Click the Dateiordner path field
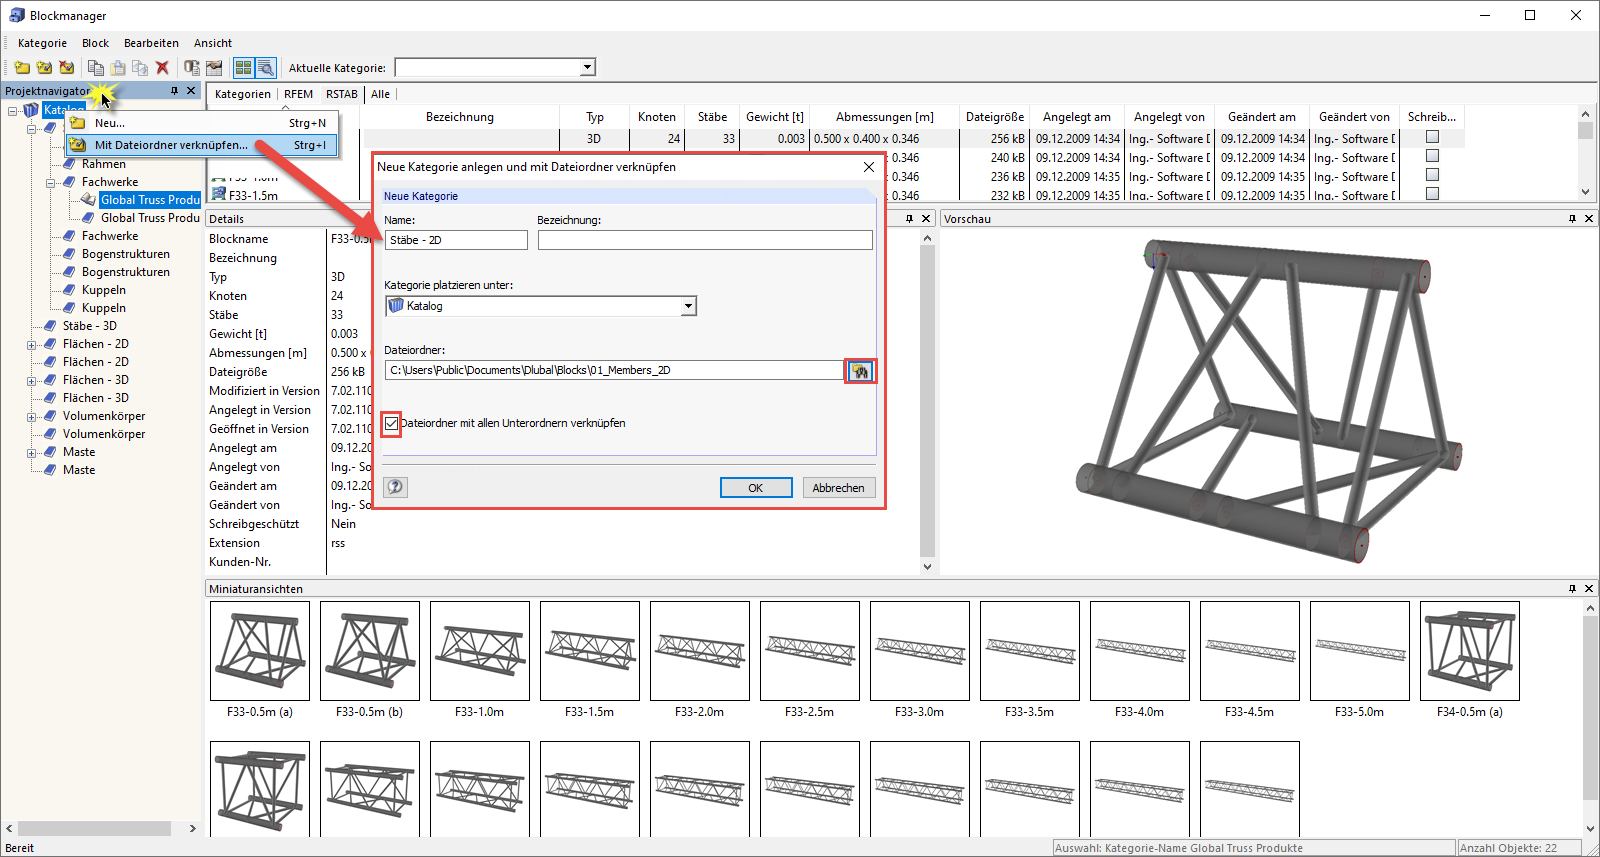 tap(614, 370)
